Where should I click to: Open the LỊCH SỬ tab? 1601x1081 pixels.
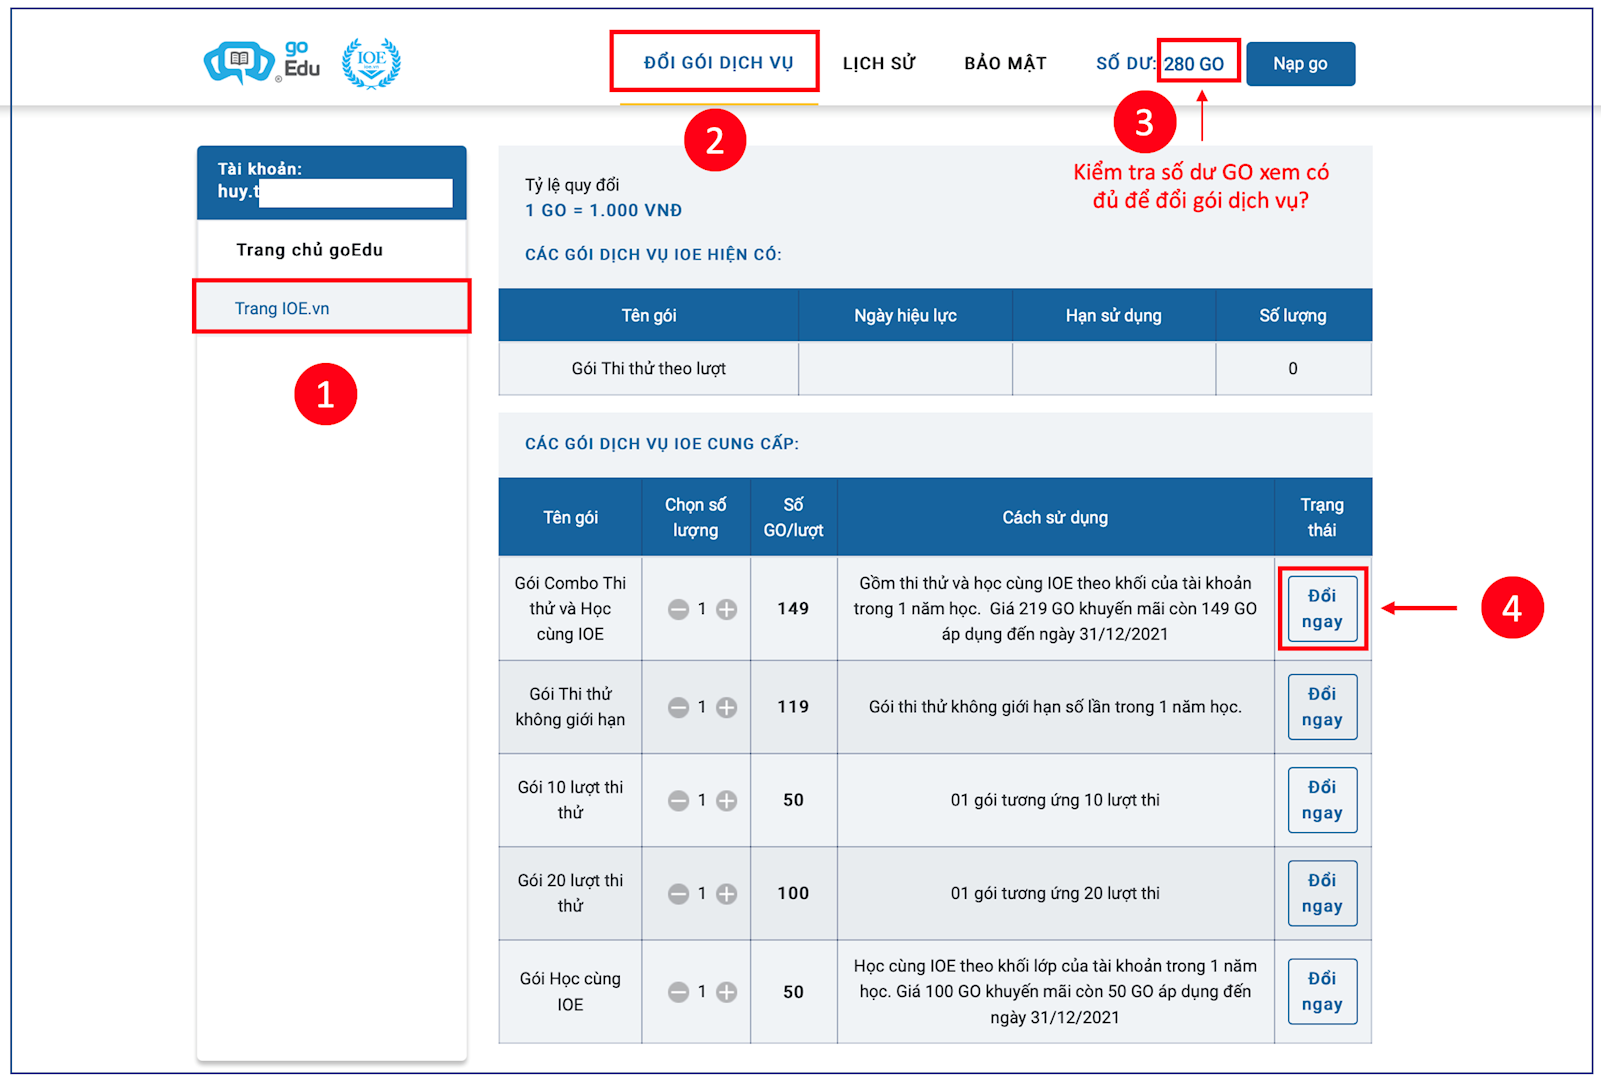coord(879,63)
